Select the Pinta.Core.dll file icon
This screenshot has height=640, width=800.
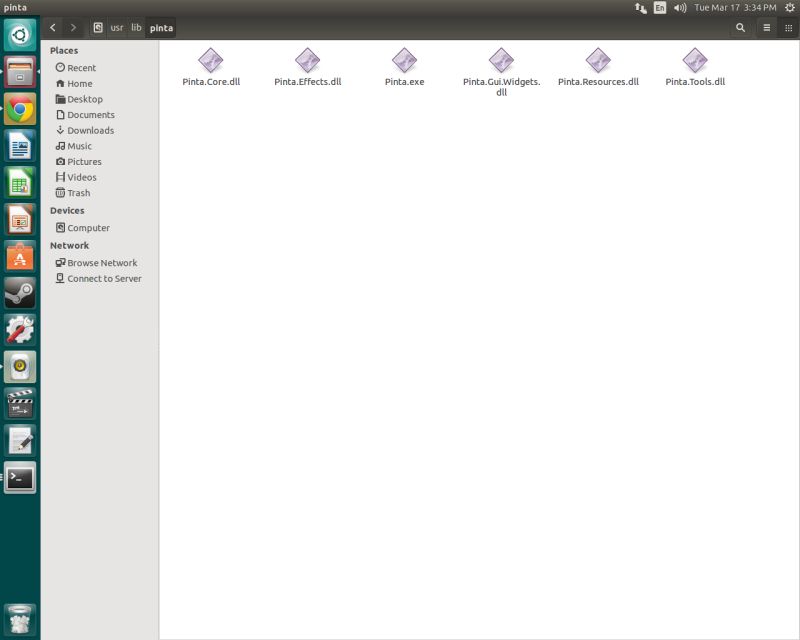click(x=211, y=60)
